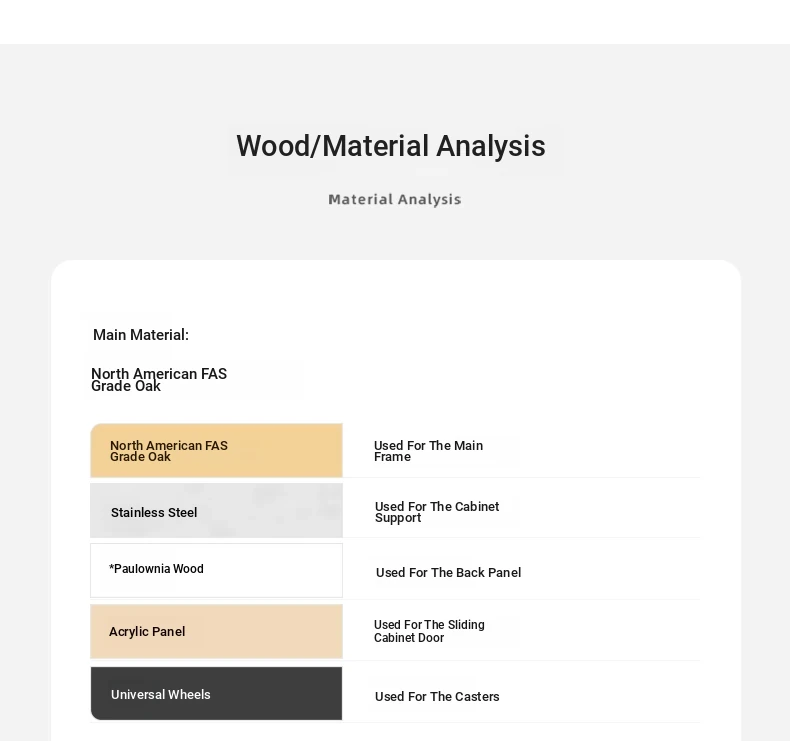Click the *Paulownia Wood label text

[156, 569]
